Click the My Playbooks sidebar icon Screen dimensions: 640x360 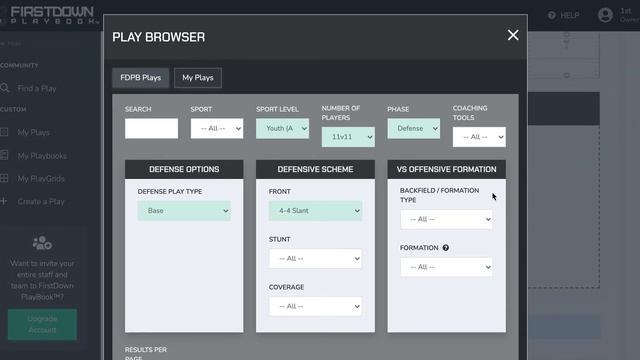coord(4,155)
